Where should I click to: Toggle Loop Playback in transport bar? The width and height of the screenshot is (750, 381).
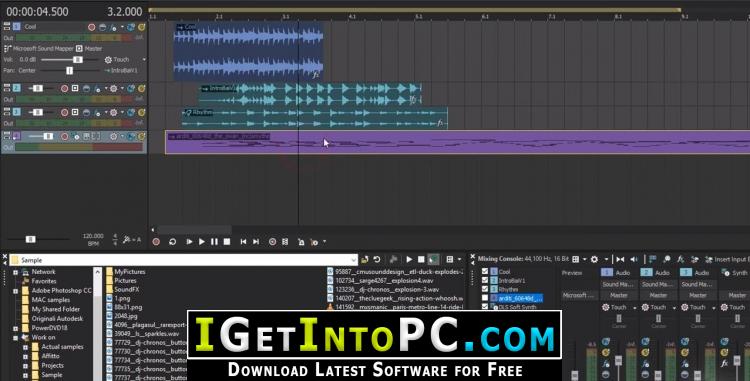point(173,242)
